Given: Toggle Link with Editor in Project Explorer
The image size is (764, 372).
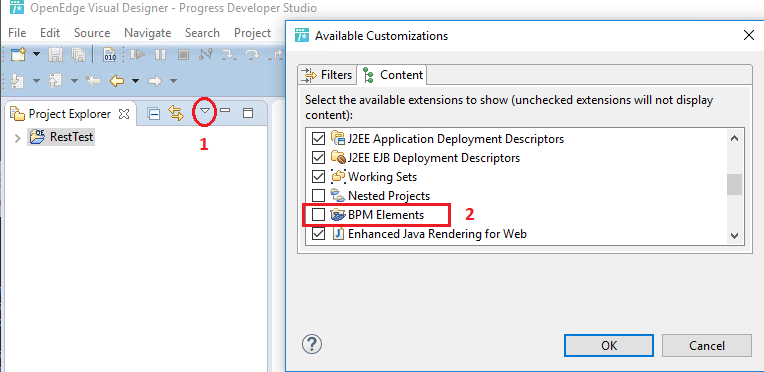Looking at the screenshot, I should click(176, 114).
